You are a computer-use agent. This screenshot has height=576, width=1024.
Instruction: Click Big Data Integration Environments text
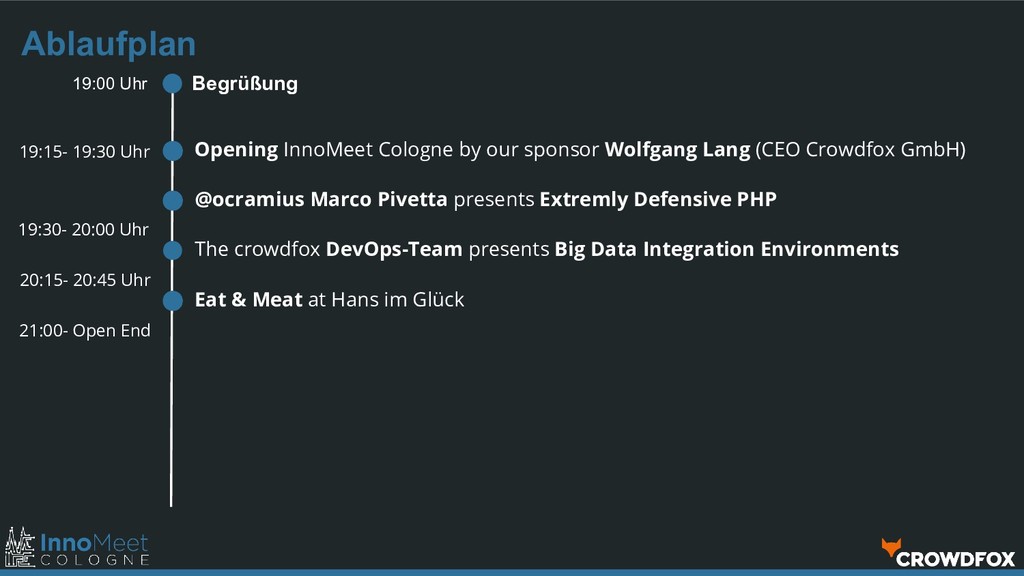[x=726, y=248]
